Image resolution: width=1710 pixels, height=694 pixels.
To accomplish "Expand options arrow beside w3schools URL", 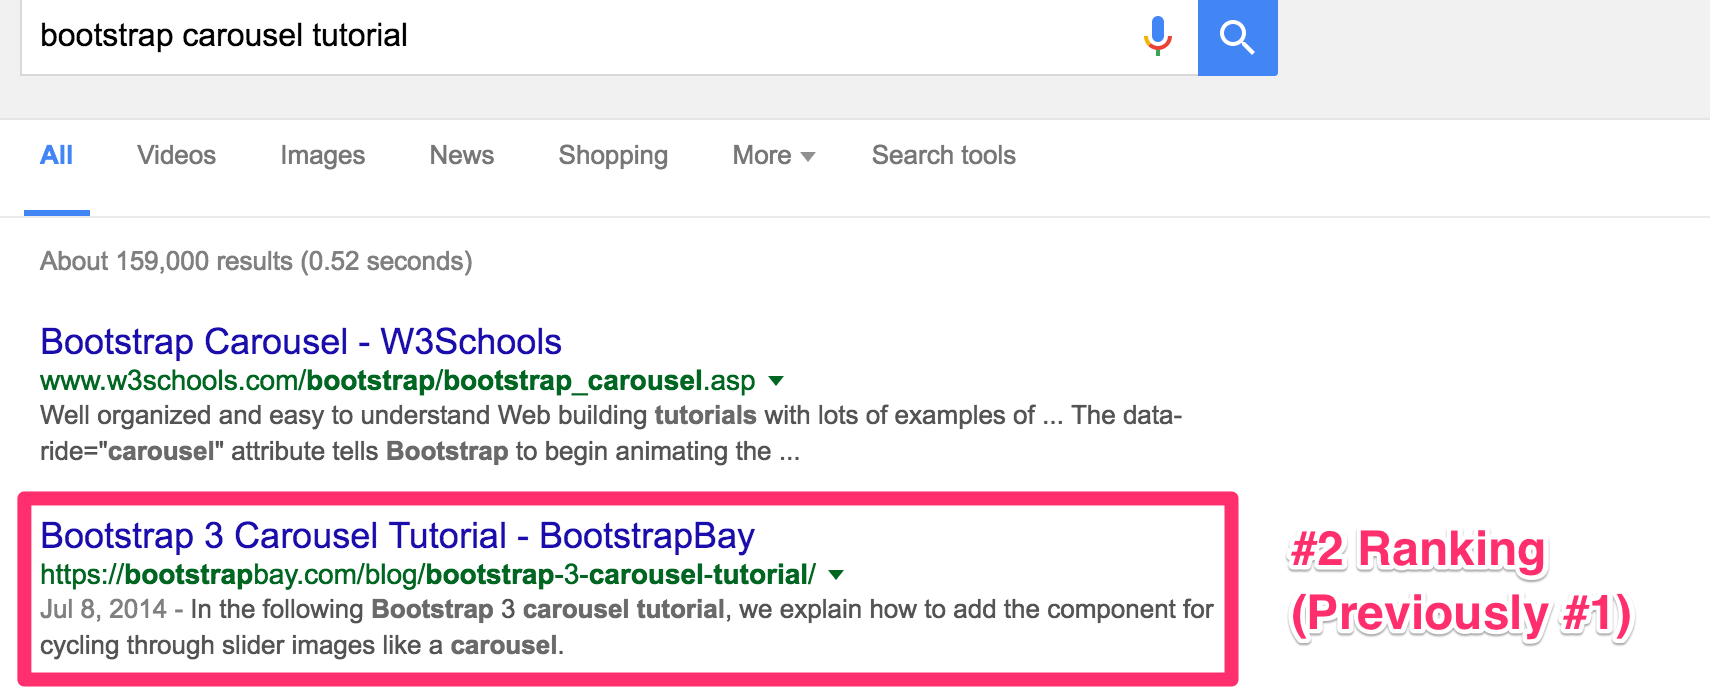I will (x=776, y=381).
